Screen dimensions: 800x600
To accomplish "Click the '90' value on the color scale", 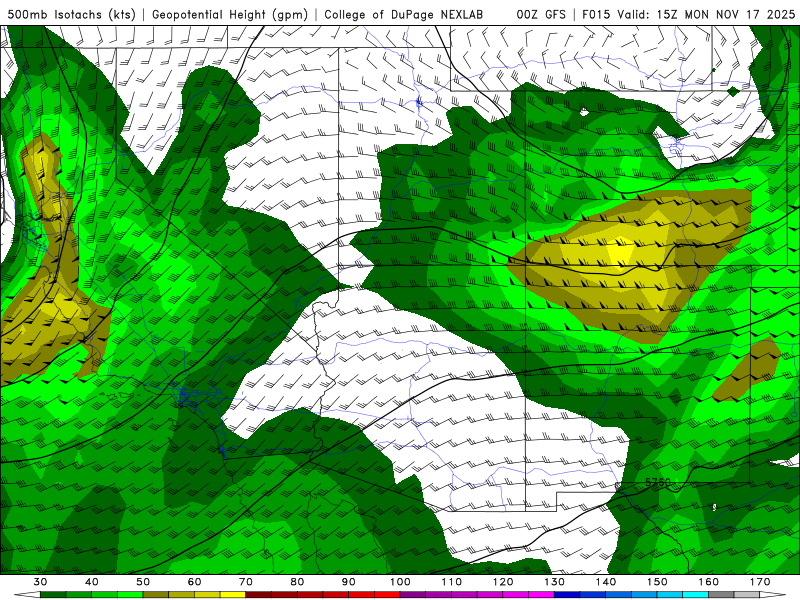I will click(349, 582).
